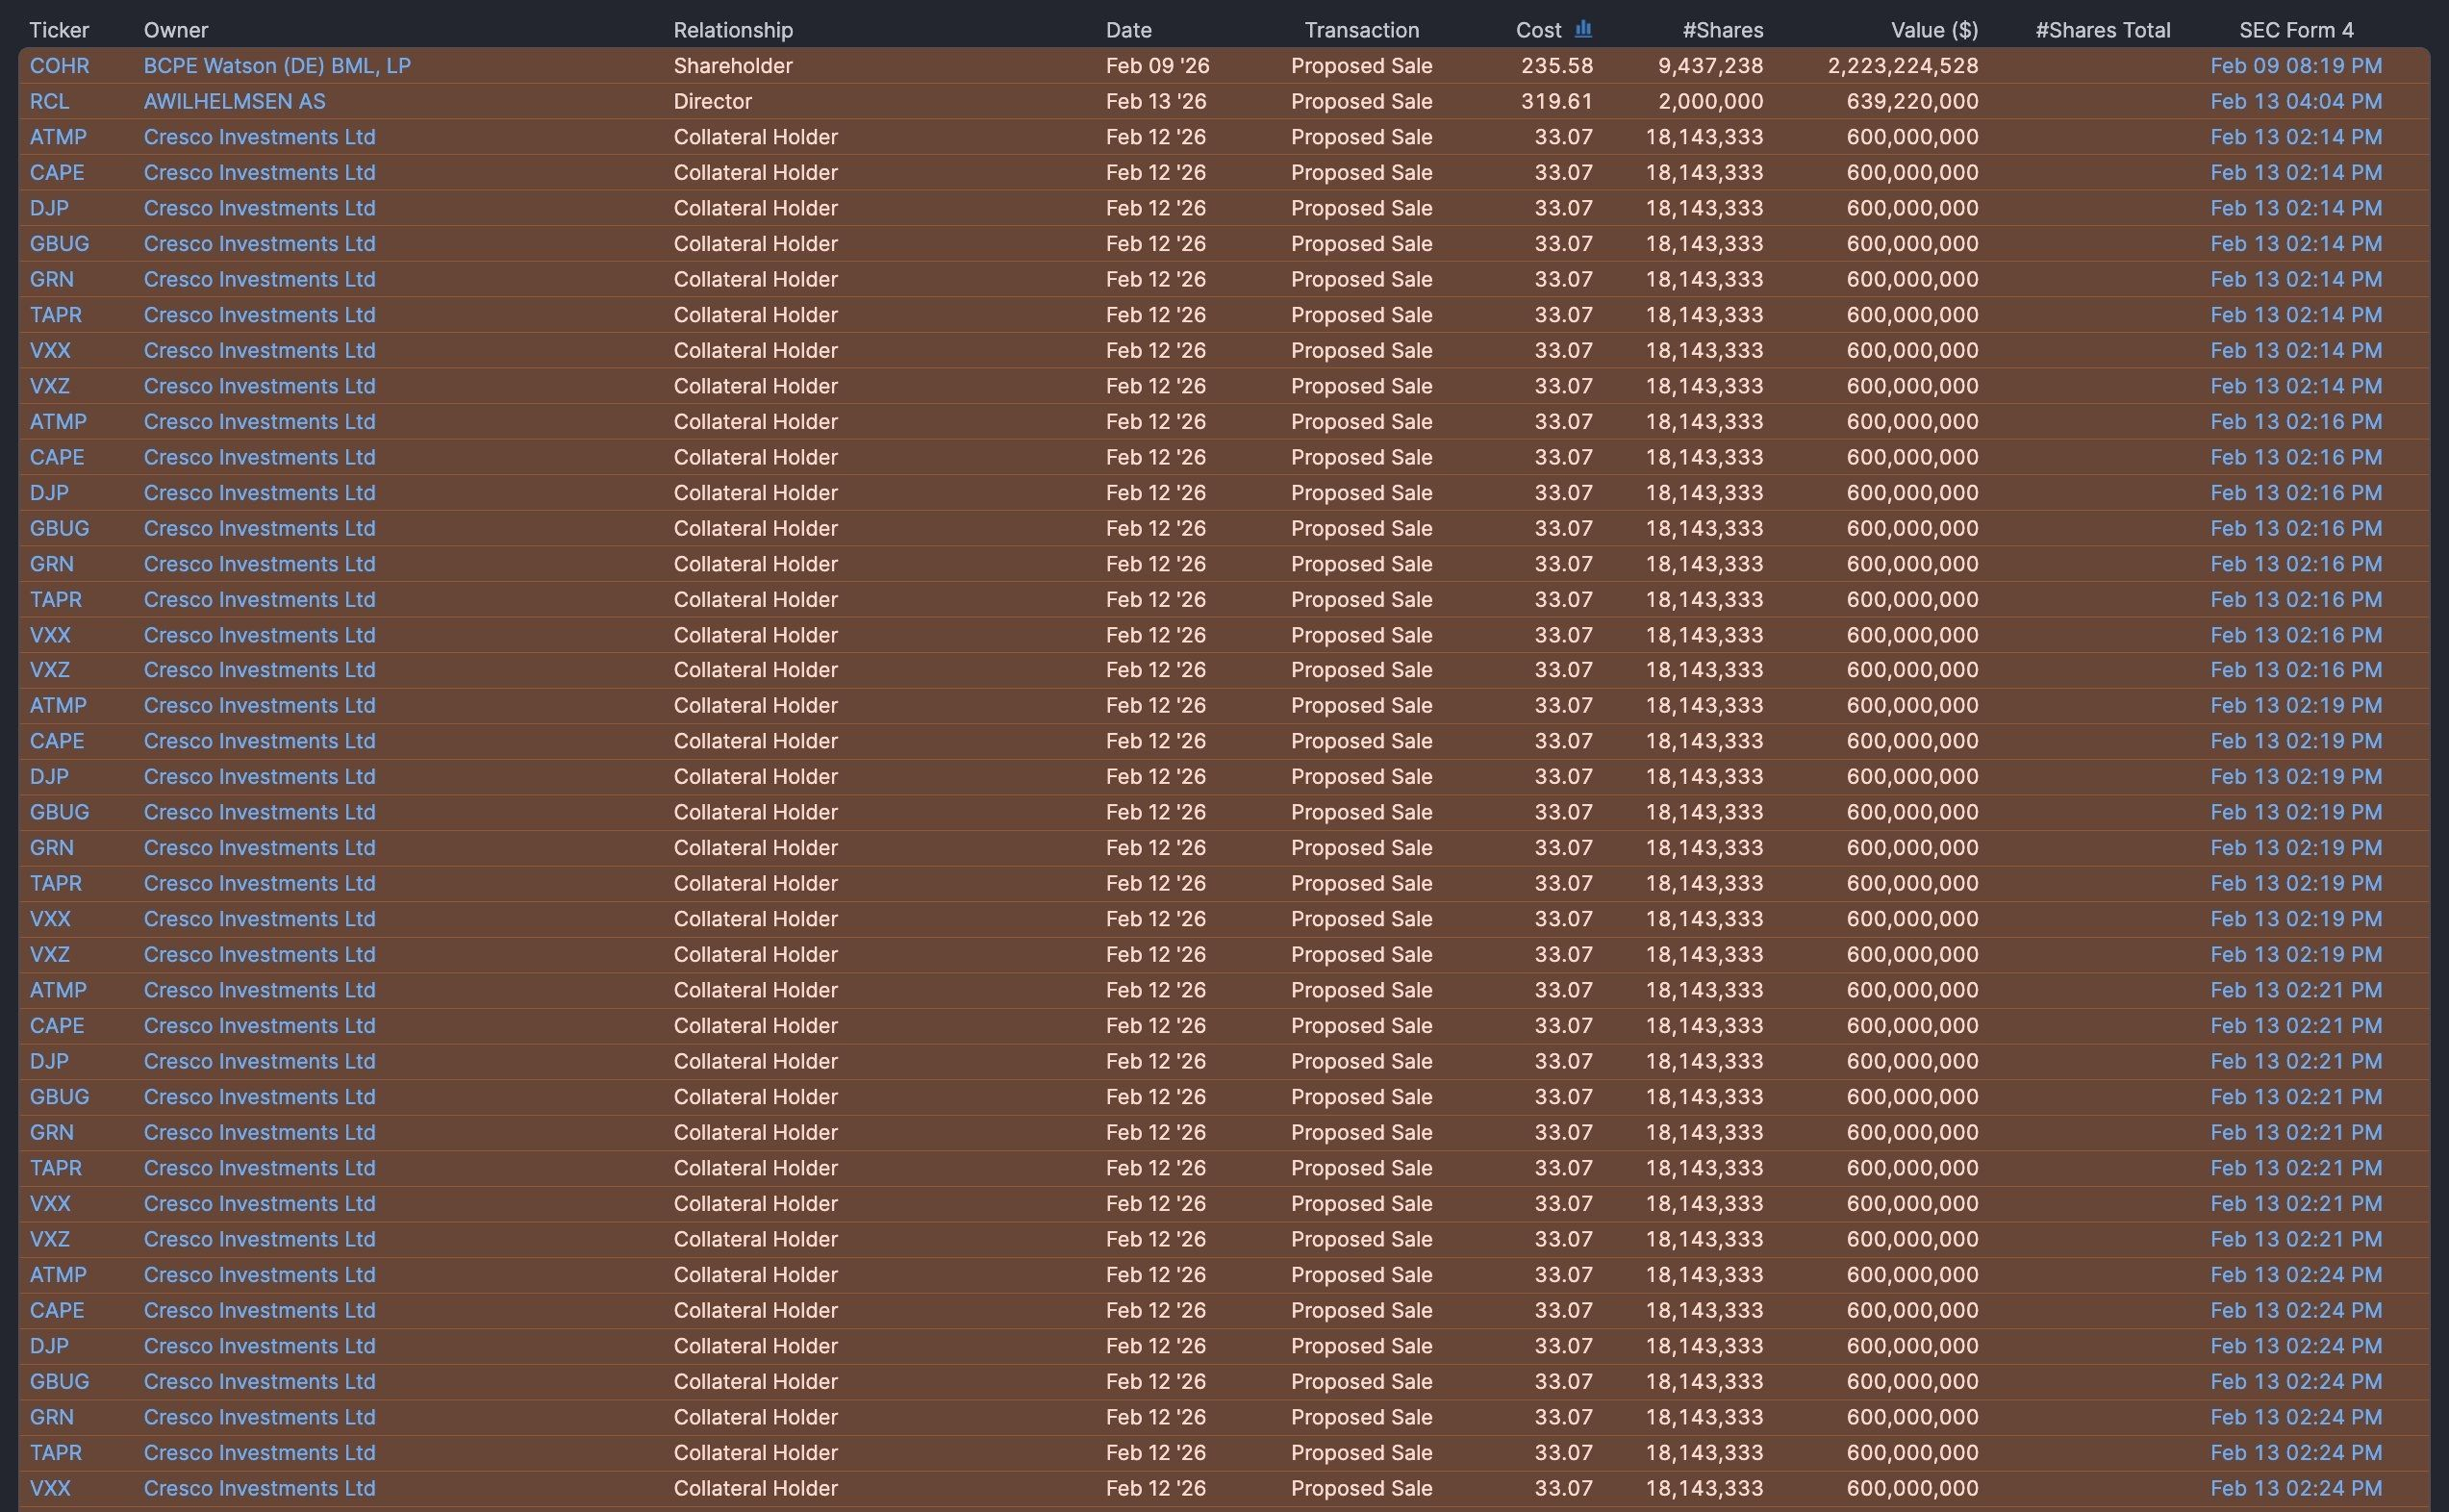2449x1512 pixels.
Task: Open the 02:24 PM filing link in TAPR row
Action: 2296,1452
